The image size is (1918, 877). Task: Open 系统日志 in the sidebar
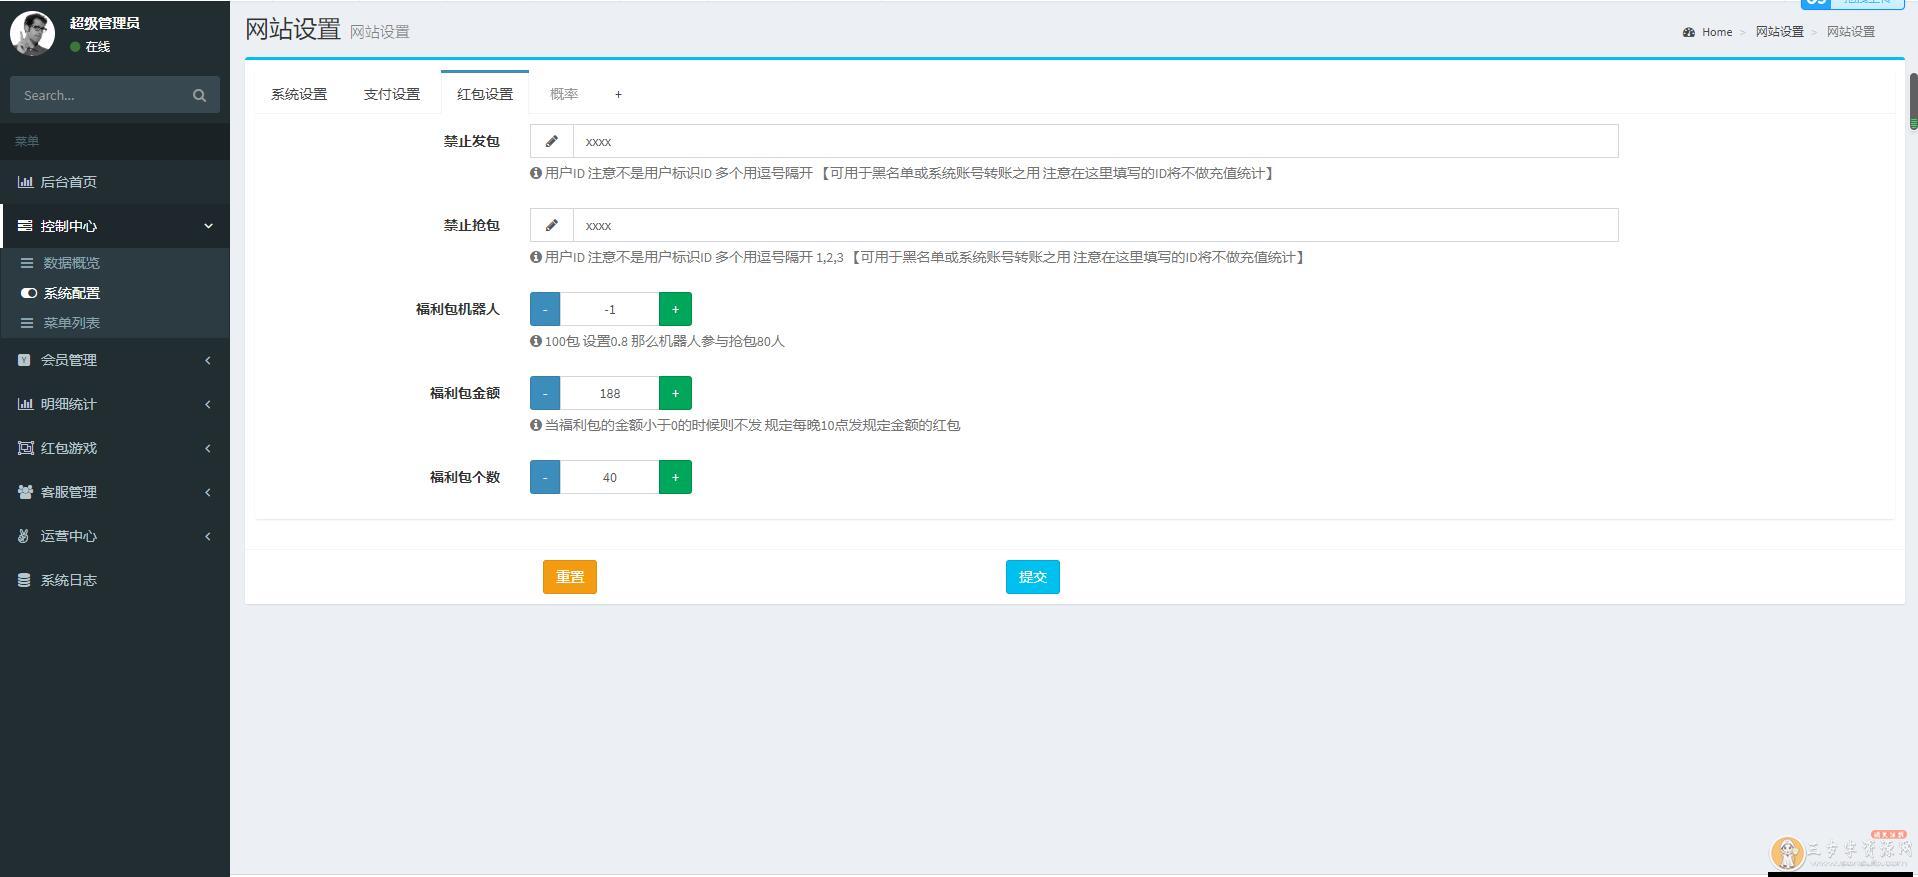pyautogui.click(x=68, y=580)
